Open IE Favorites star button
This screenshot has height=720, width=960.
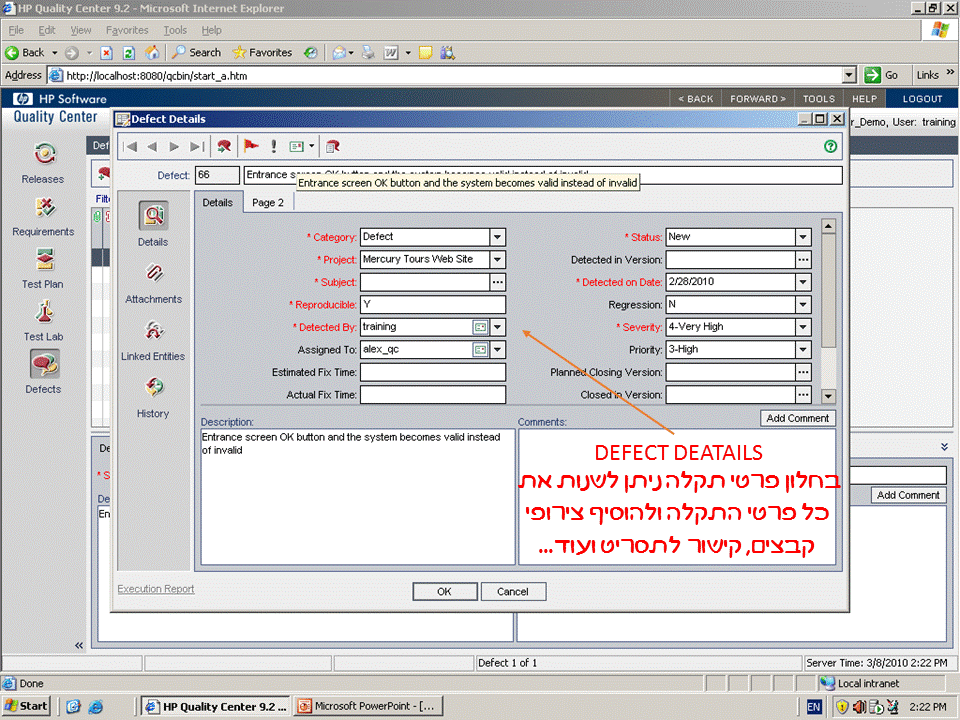coord(262,53)
